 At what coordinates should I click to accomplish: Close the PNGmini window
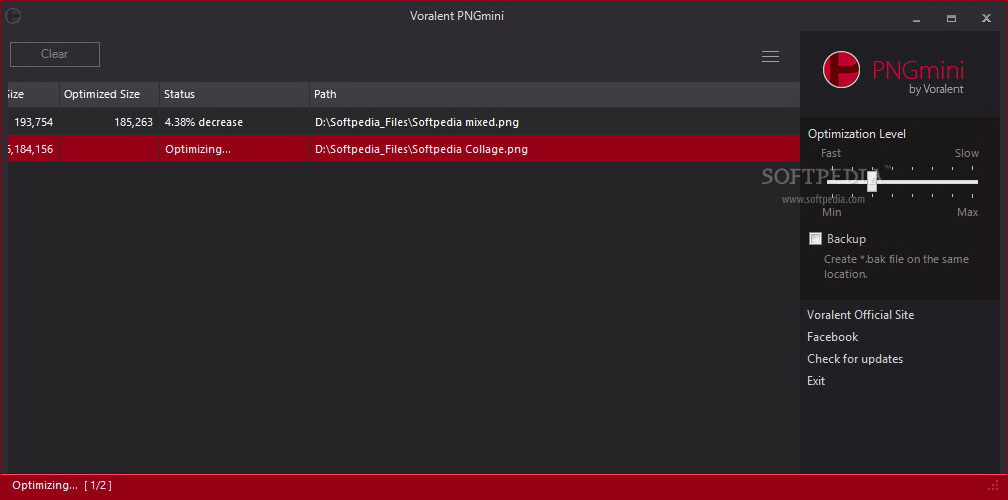pos(986,19)
